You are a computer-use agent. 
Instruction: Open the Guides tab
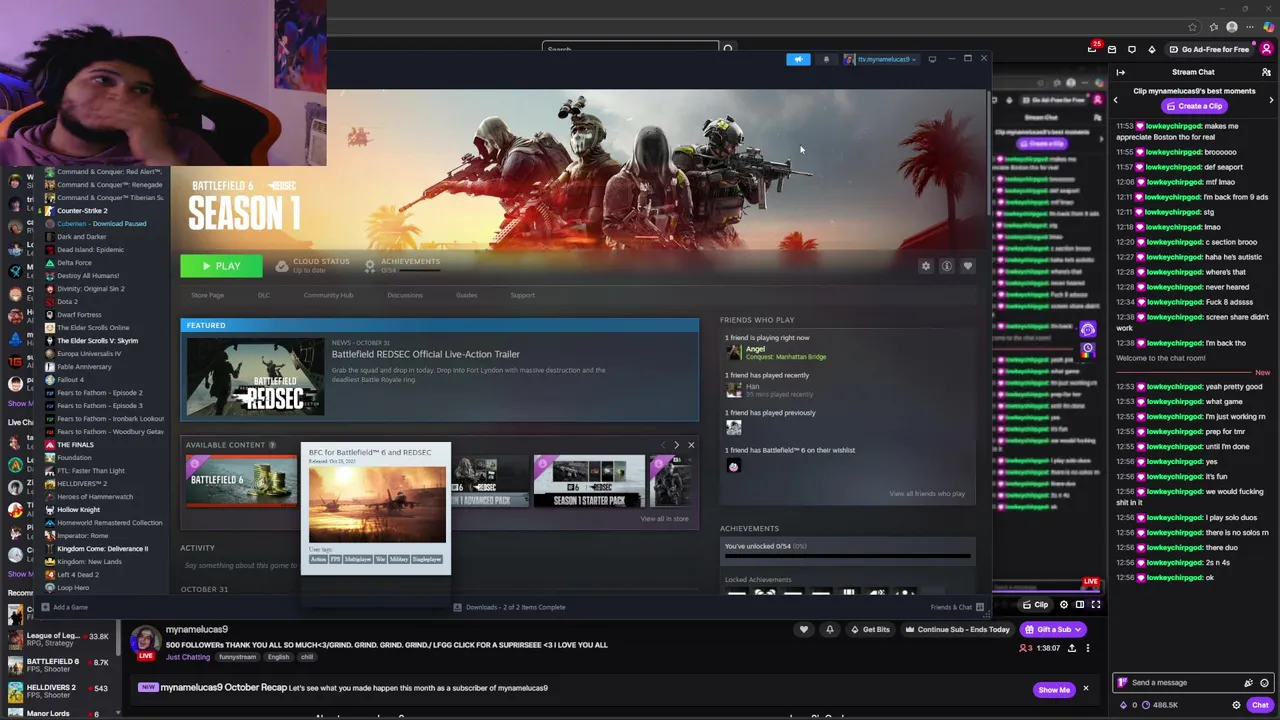466,295
